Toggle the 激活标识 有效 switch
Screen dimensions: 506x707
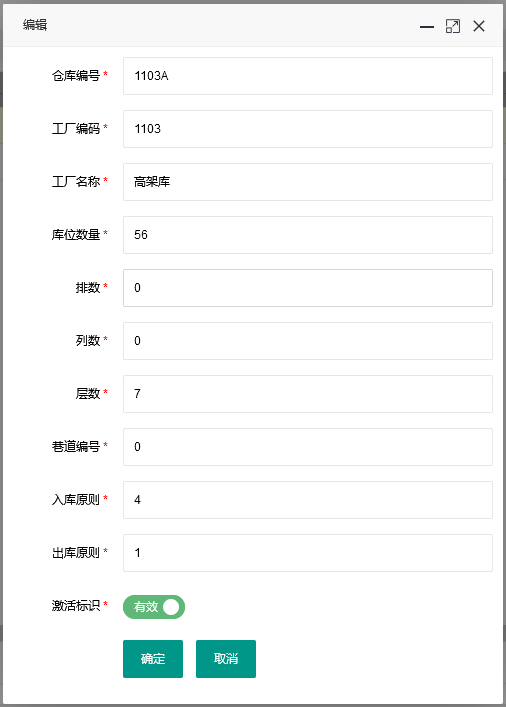point(154,606)
